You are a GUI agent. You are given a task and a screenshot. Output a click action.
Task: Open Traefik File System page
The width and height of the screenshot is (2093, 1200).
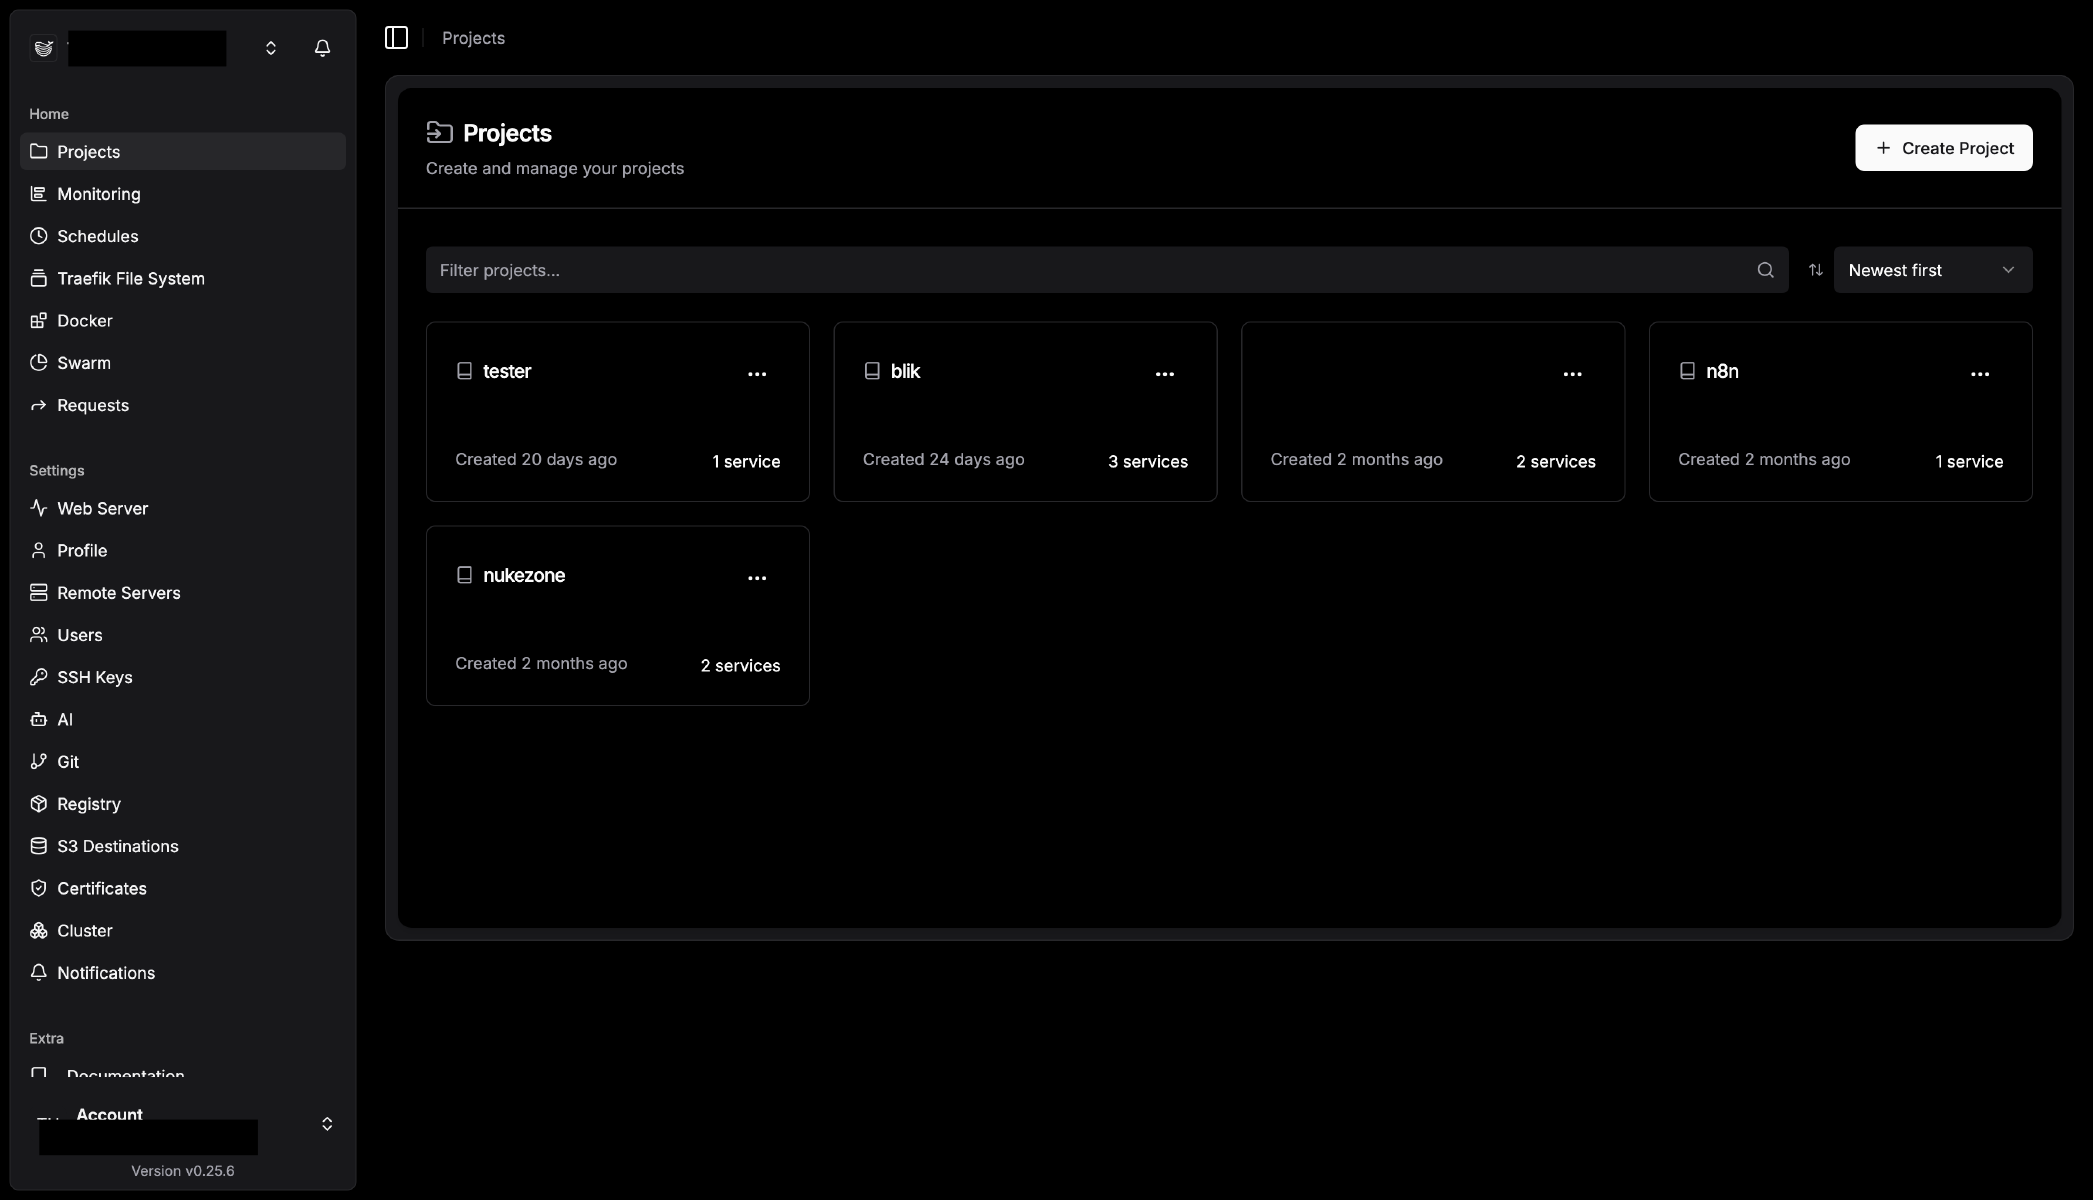130,279
